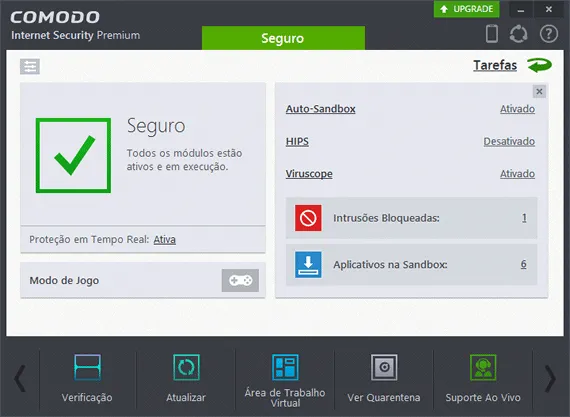Launch Área de Trabalho Virtual
570x417 pixels.
click(x=285, y=381)
